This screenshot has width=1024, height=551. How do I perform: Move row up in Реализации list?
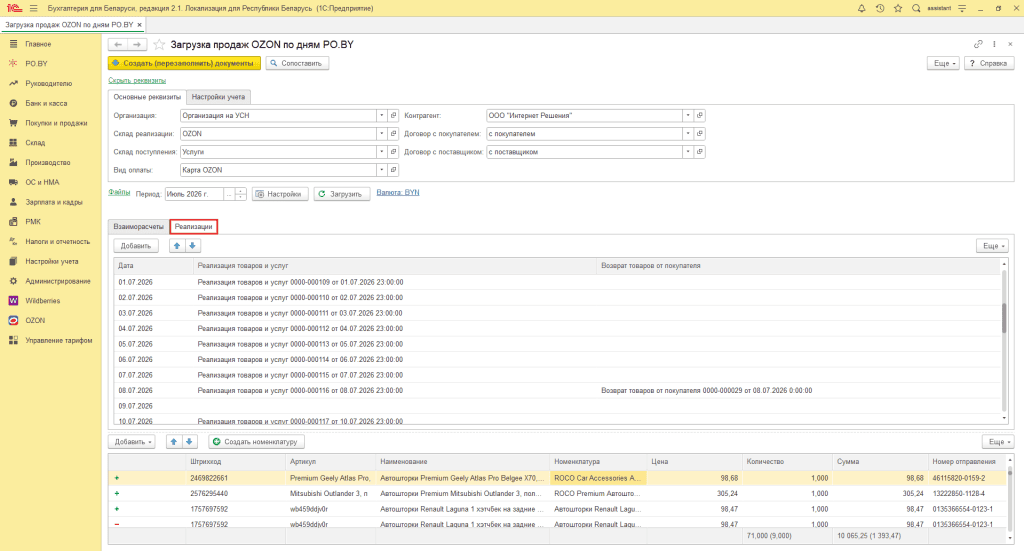pyautogui.click(x=177, y=246)
